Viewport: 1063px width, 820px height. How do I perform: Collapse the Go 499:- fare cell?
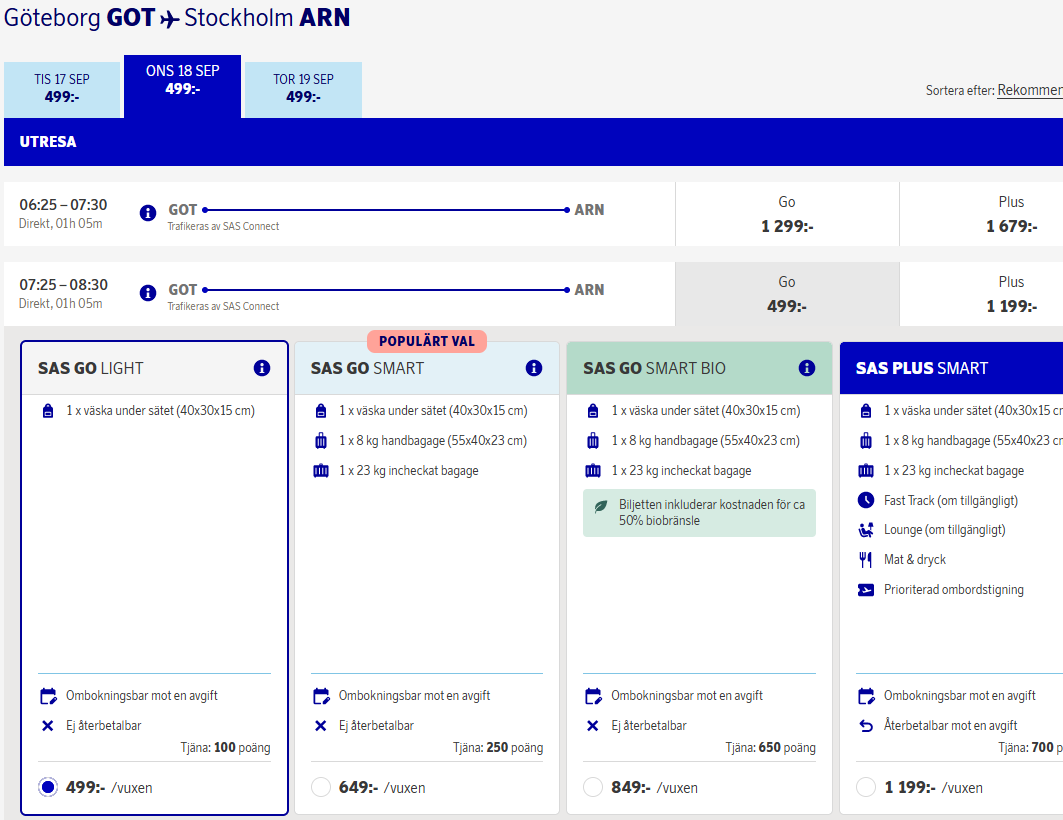click(x=787, y=294)
